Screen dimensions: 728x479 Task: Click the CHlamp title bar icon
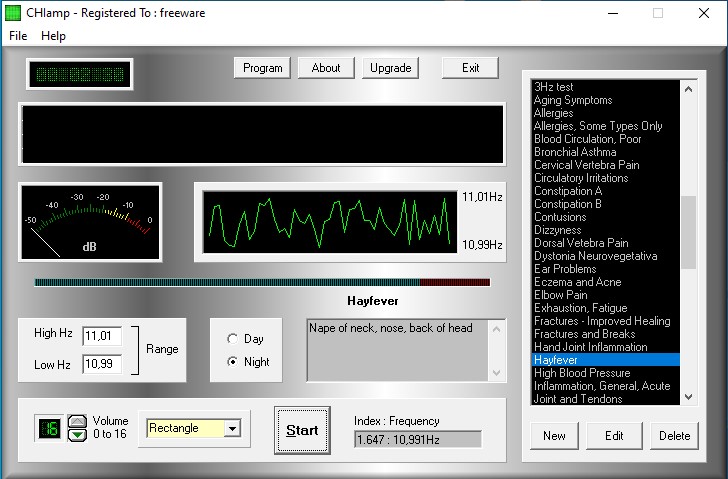click(13, 13)
